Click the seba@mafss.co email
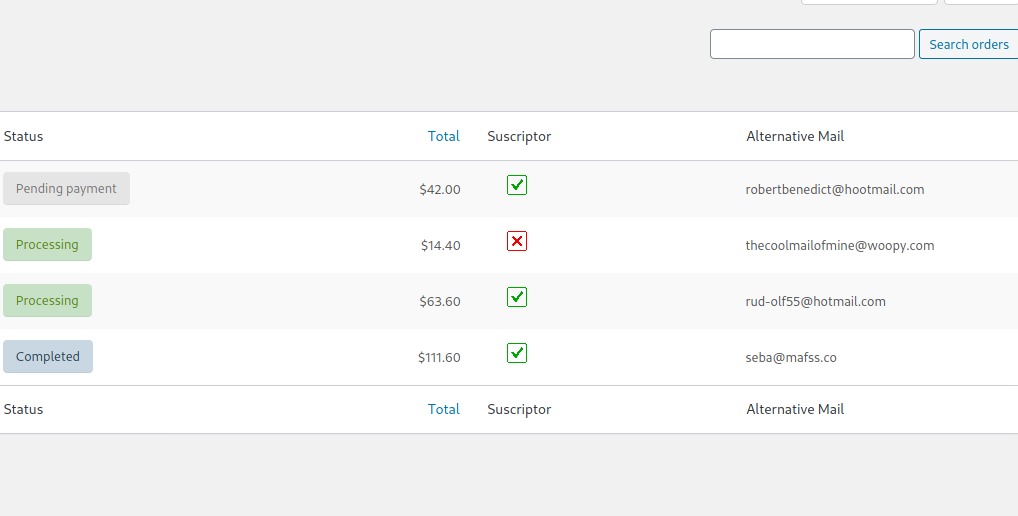Viewport: 1018px width, 516px height. 791,358
